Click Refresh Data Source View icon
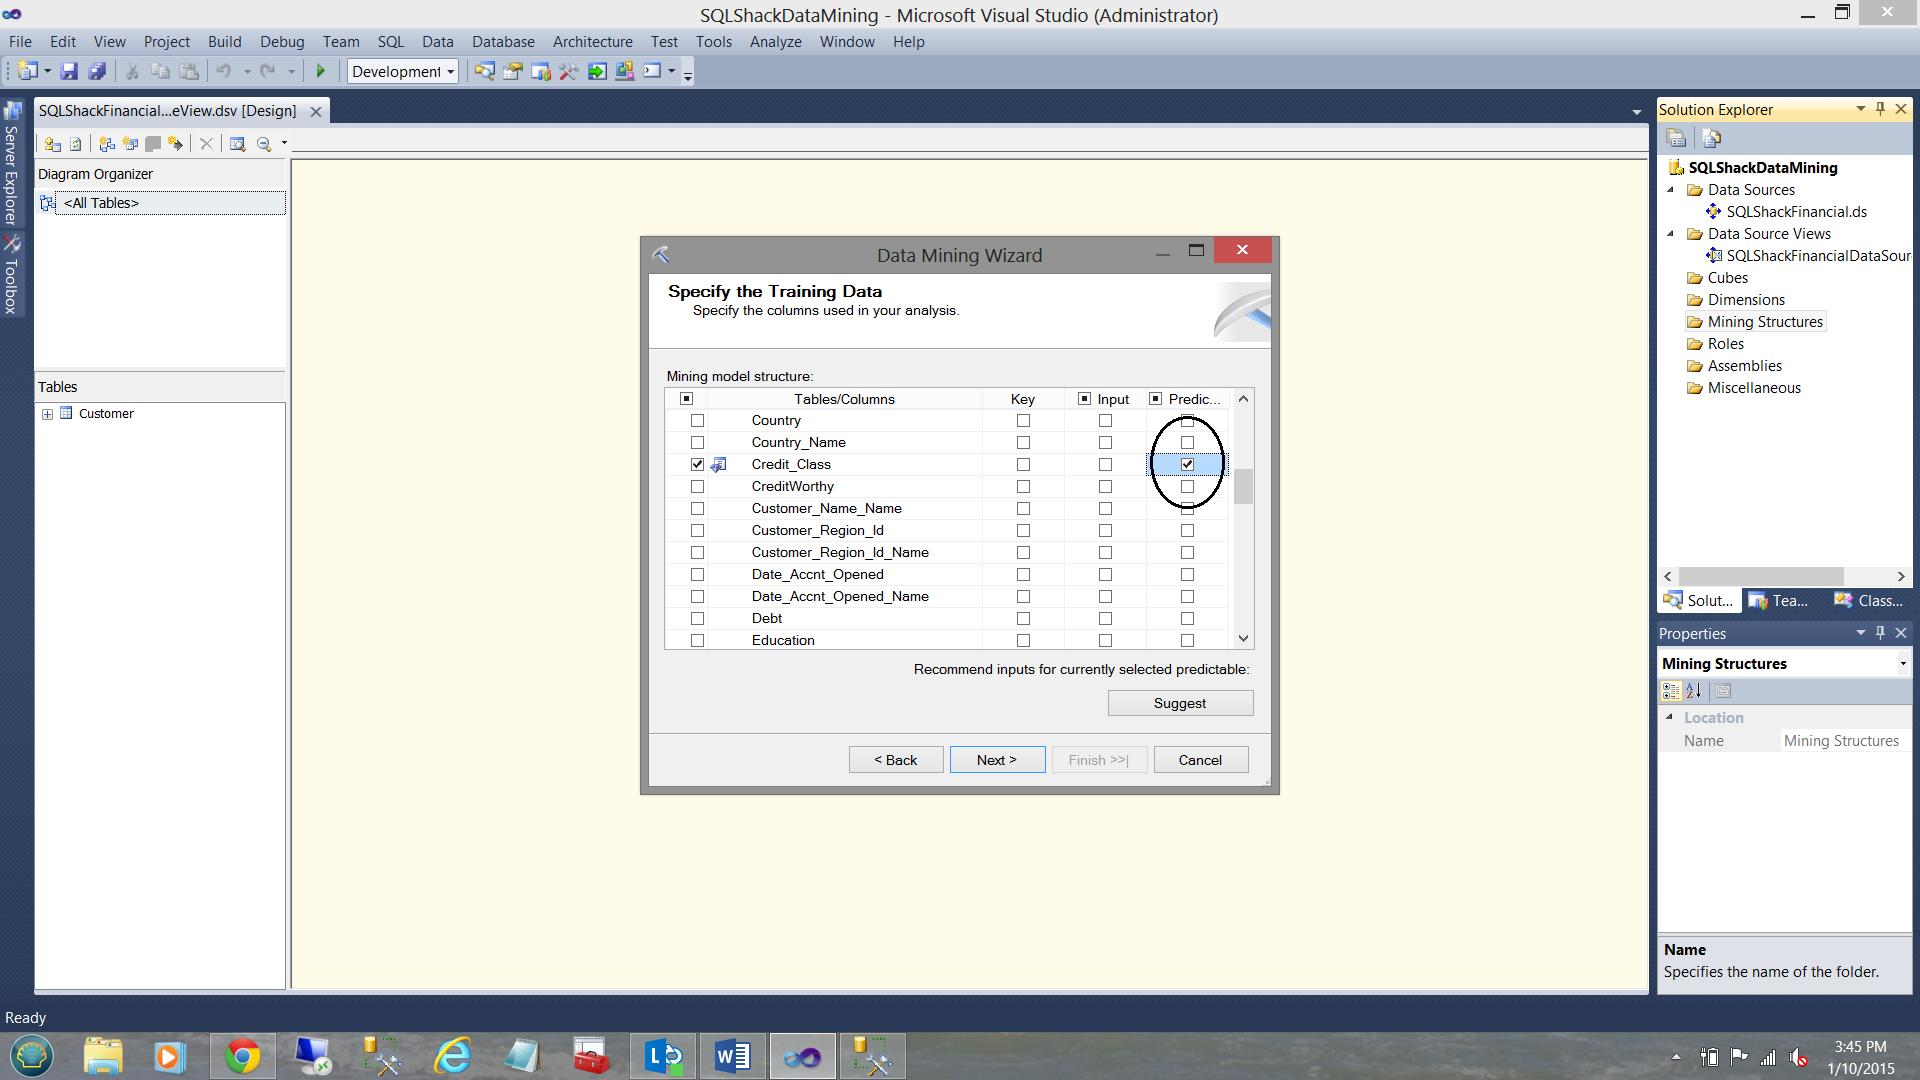 tap(76, 144)
